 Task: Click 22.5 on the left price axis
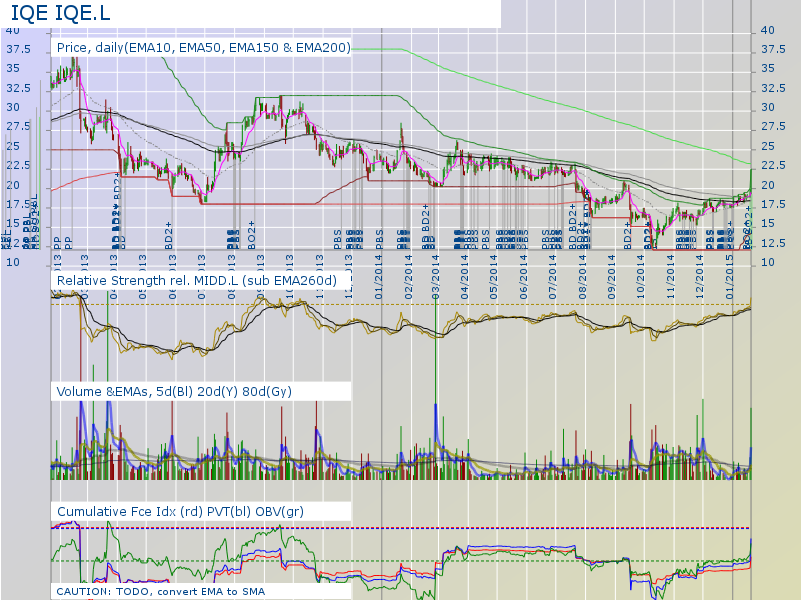(x=18, y=165)
